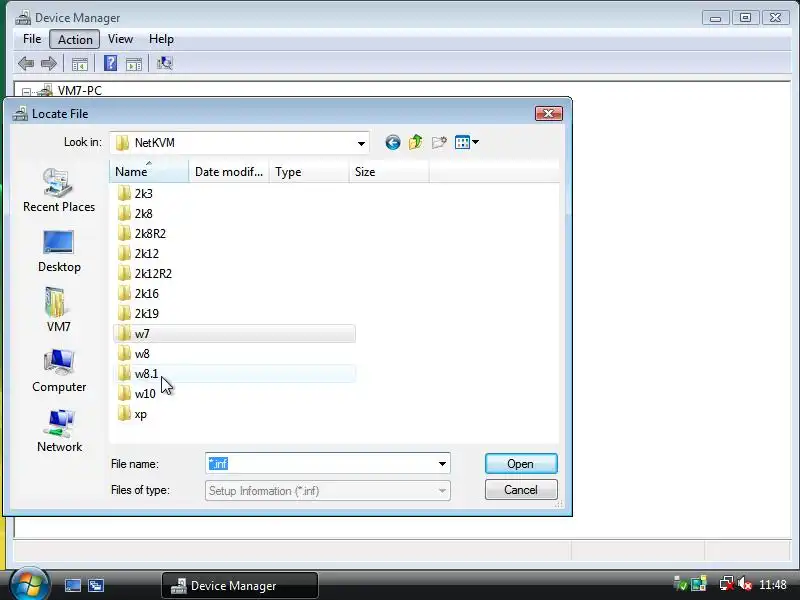Image resolution: width=800 pixels, height=600 pixels.
Task: Open the Windows Start orb
Action: click(x=30, y=584)
